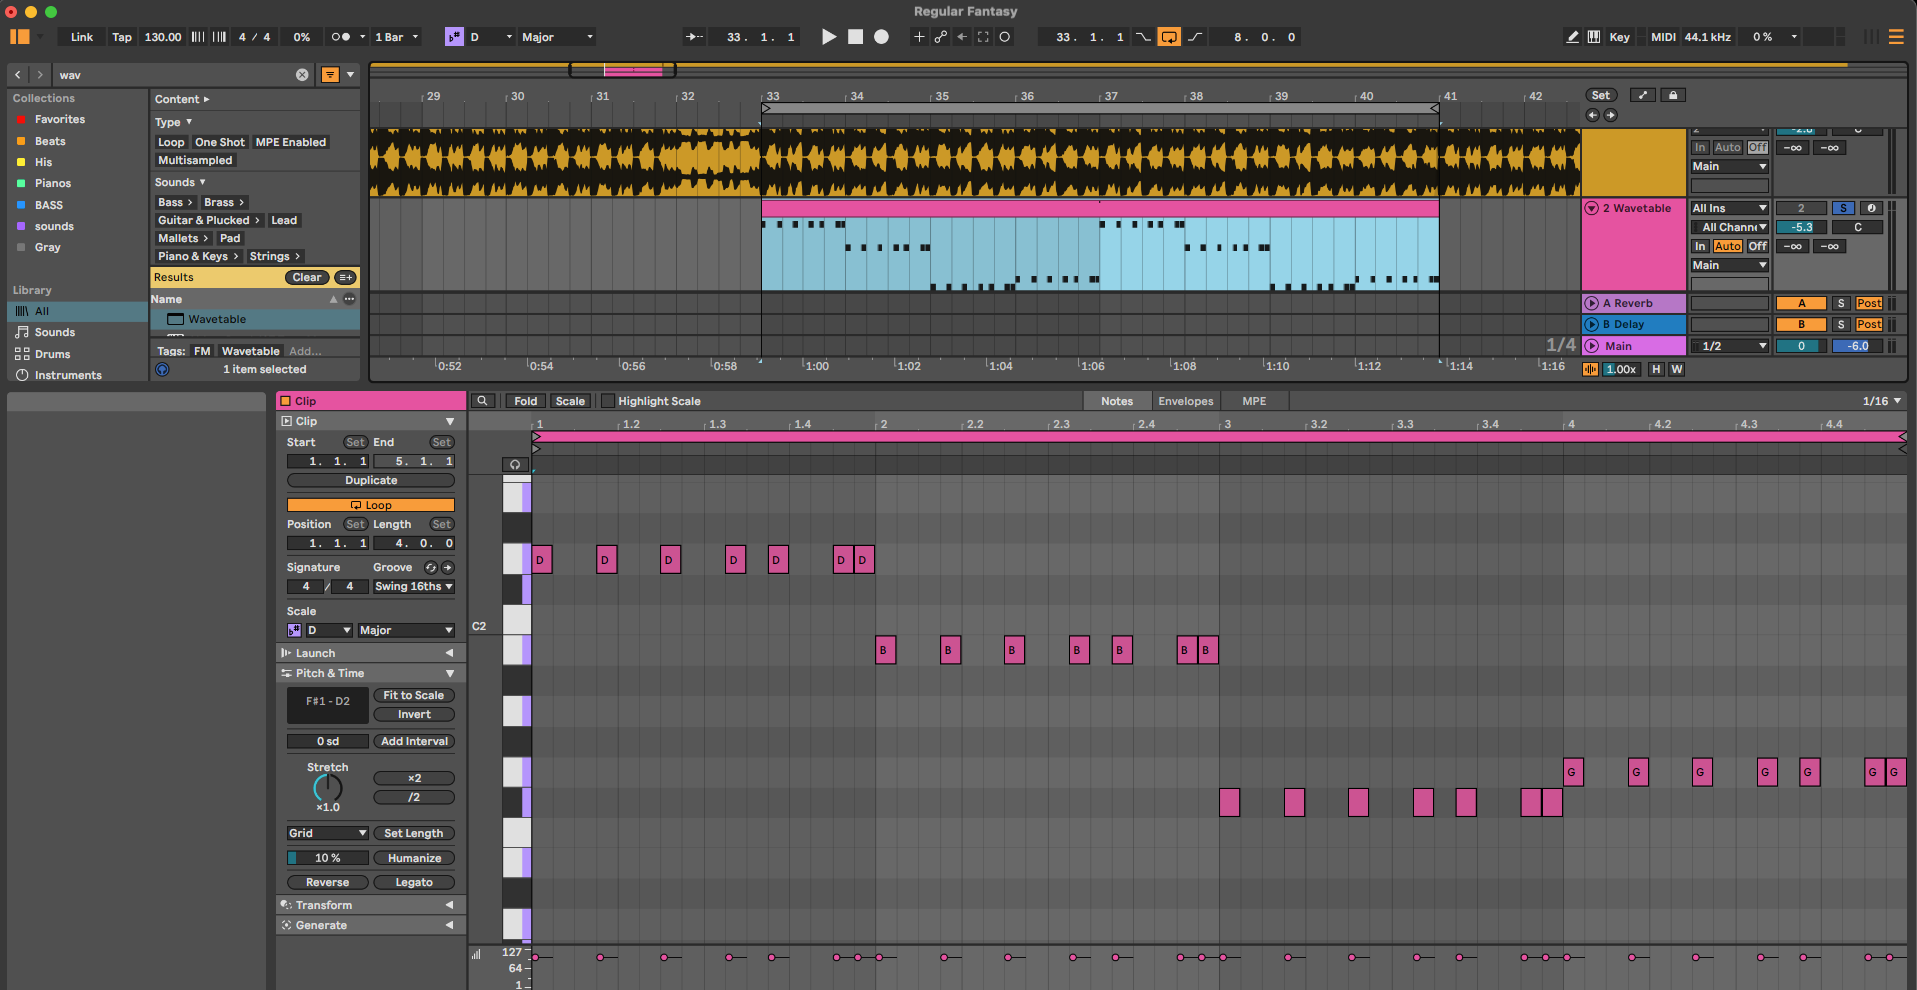Screen dimensions: 1917x990
Task: Toggle the Punch-Out switch icon
Action: tap(1195, 37)
